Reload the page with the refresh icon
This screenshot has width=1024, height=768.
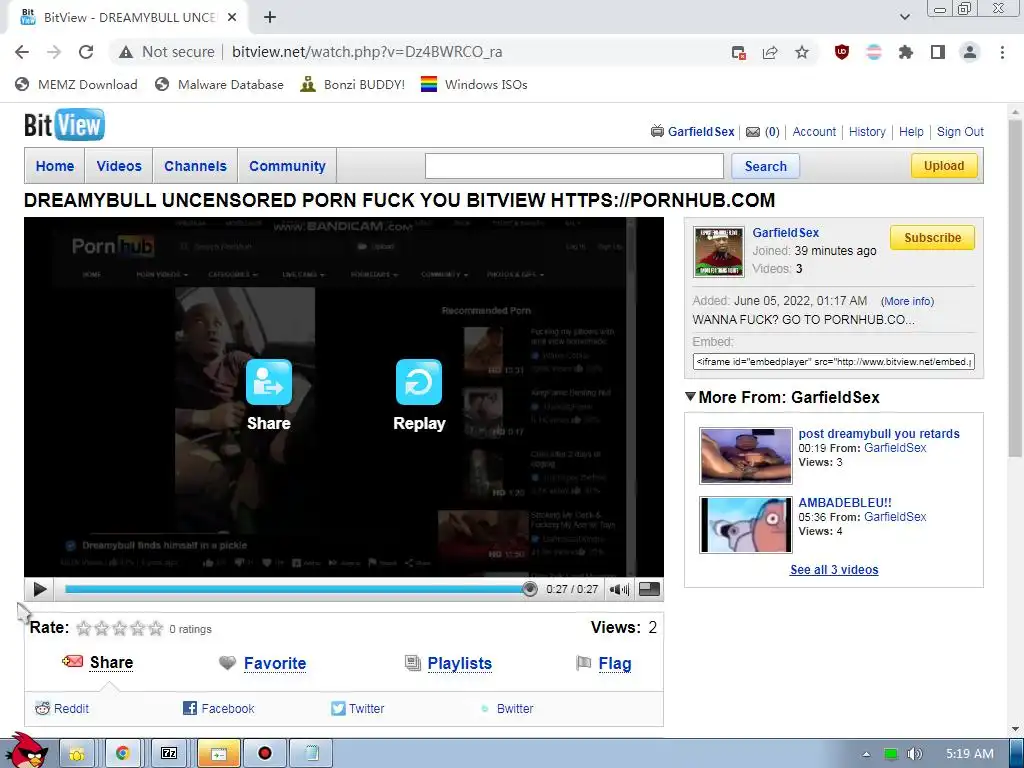[x=86, y=52]
